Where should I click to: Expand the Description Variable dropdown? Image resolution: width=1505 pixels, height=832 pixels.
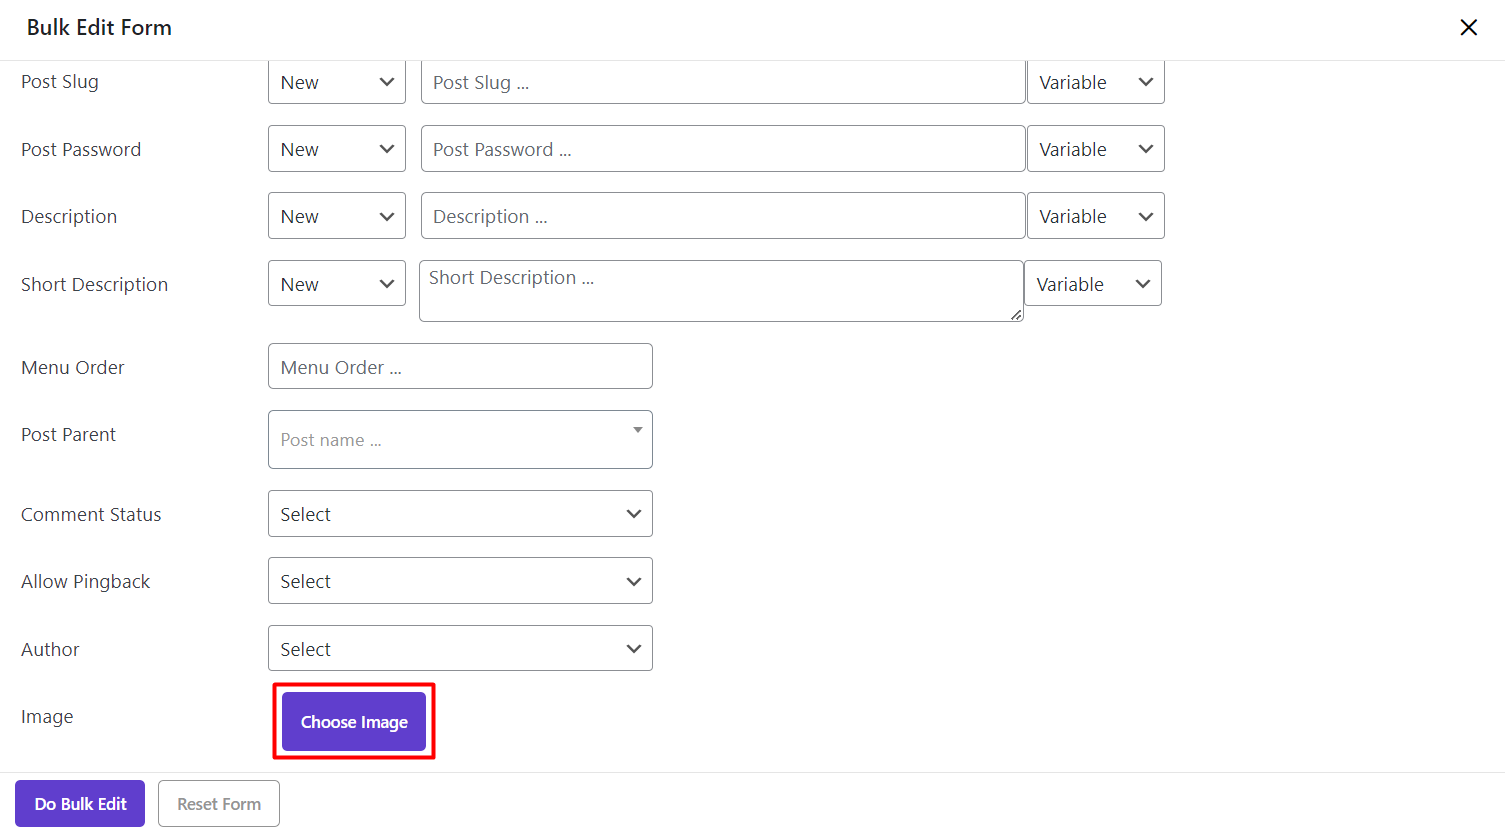pos(1095,216)
